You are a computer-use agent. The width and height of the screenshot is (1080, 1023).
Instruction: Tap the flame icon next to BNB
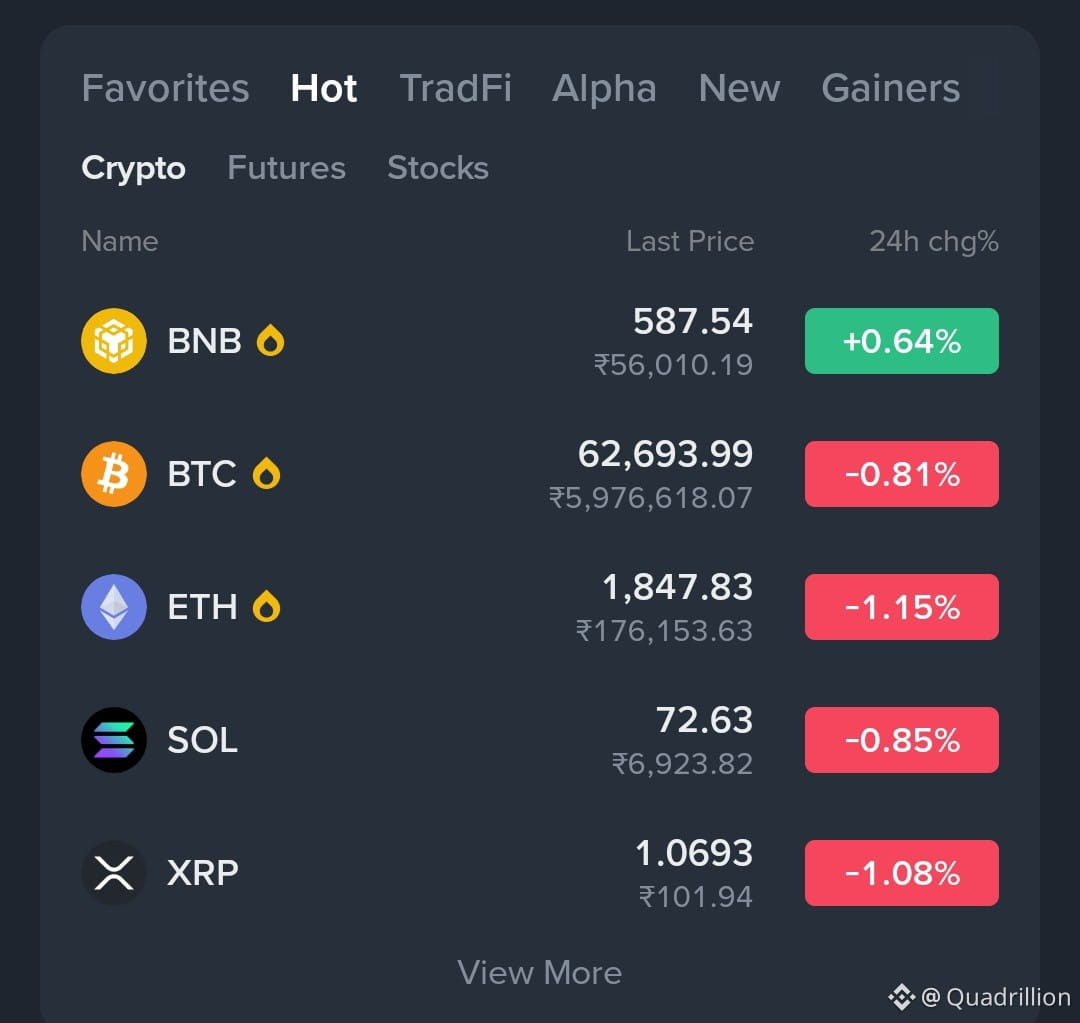click(x=270, y=340)
